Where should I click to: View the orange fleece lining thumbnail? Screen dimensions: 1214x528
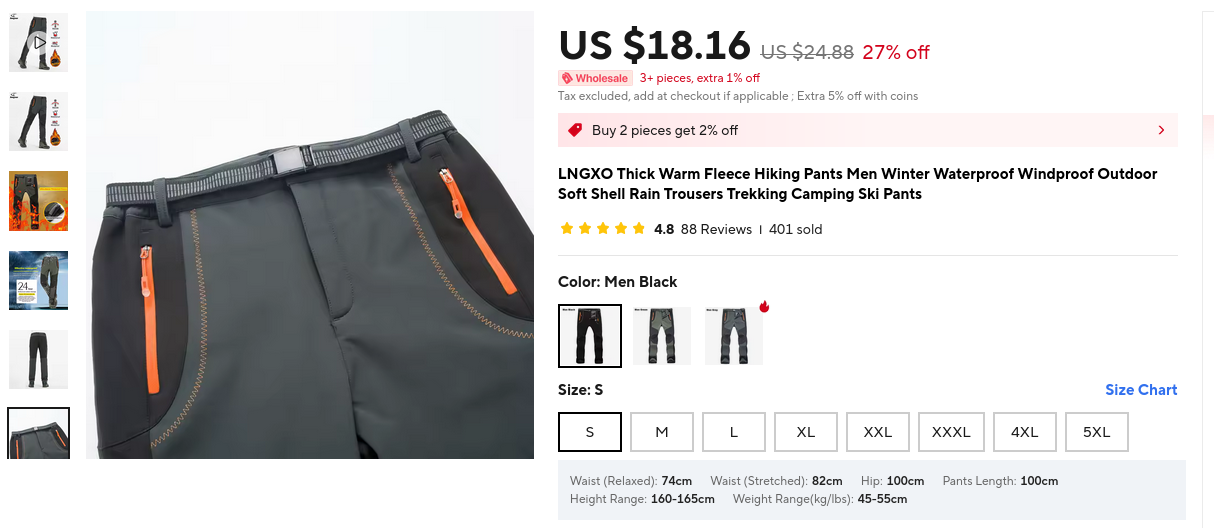click(x=39, y=200)
